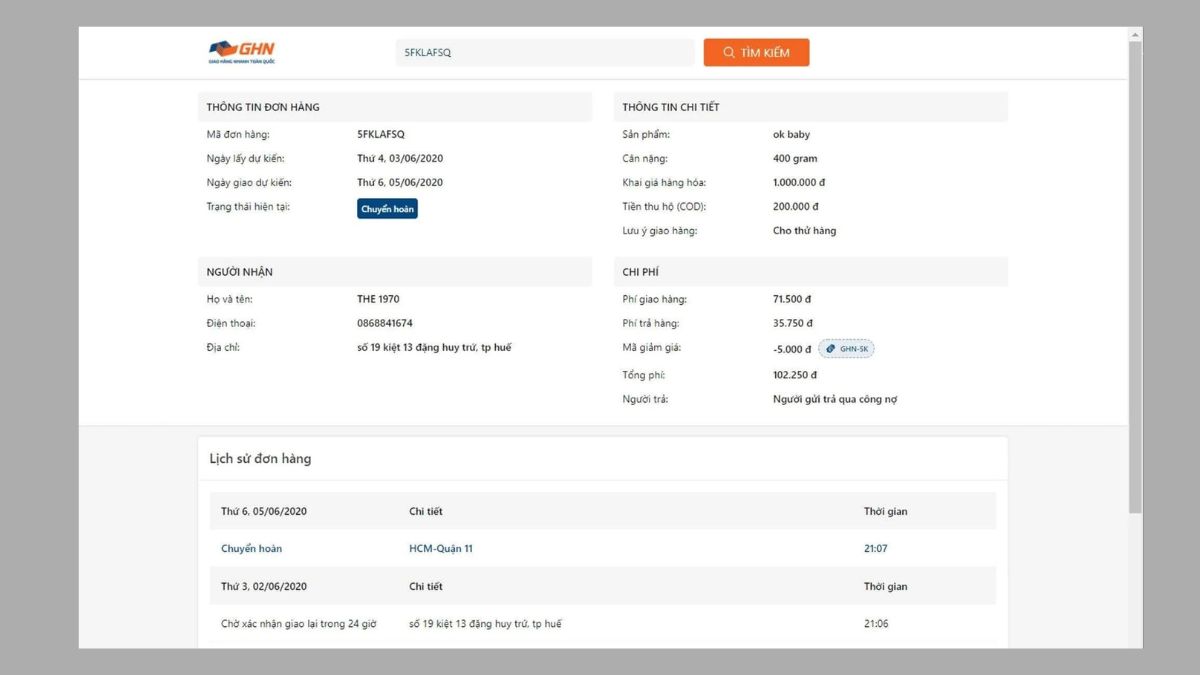Focus the tracking code search field

pos(545,52)
